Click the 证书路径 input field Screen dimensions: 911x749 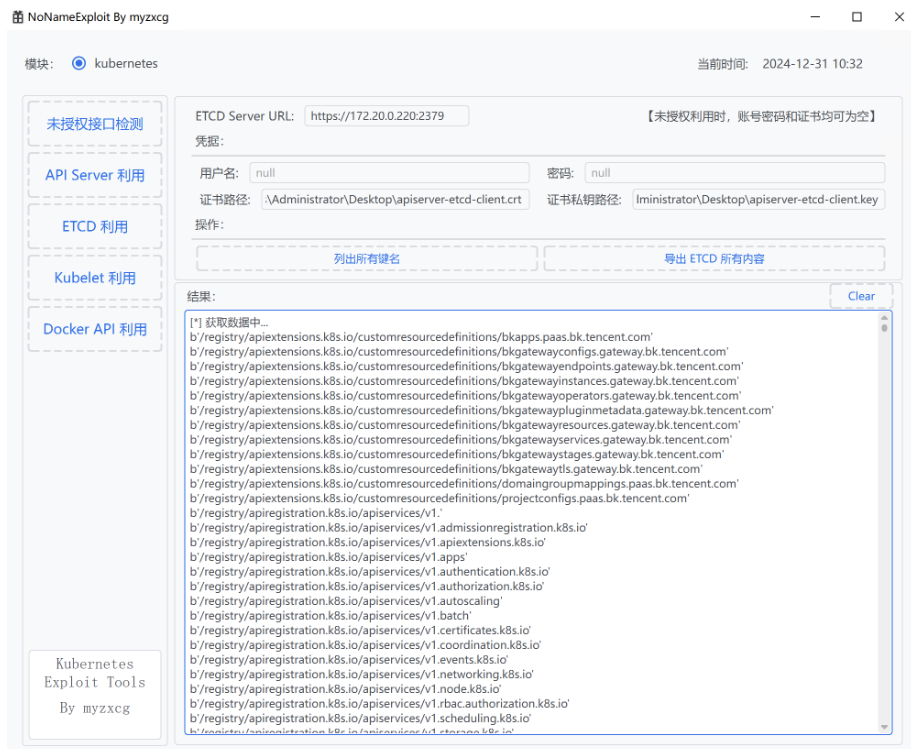click(x=395, y=199)
